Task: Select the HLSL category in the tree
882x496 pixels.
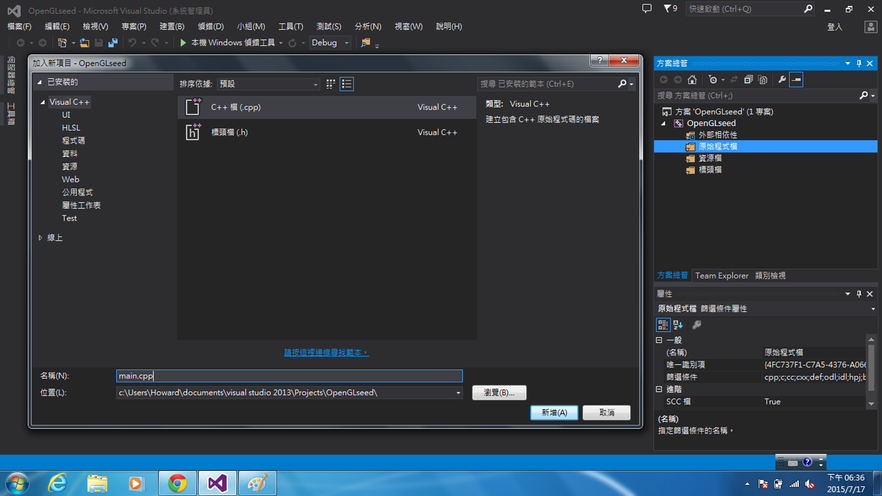Action: pos(71,128)
